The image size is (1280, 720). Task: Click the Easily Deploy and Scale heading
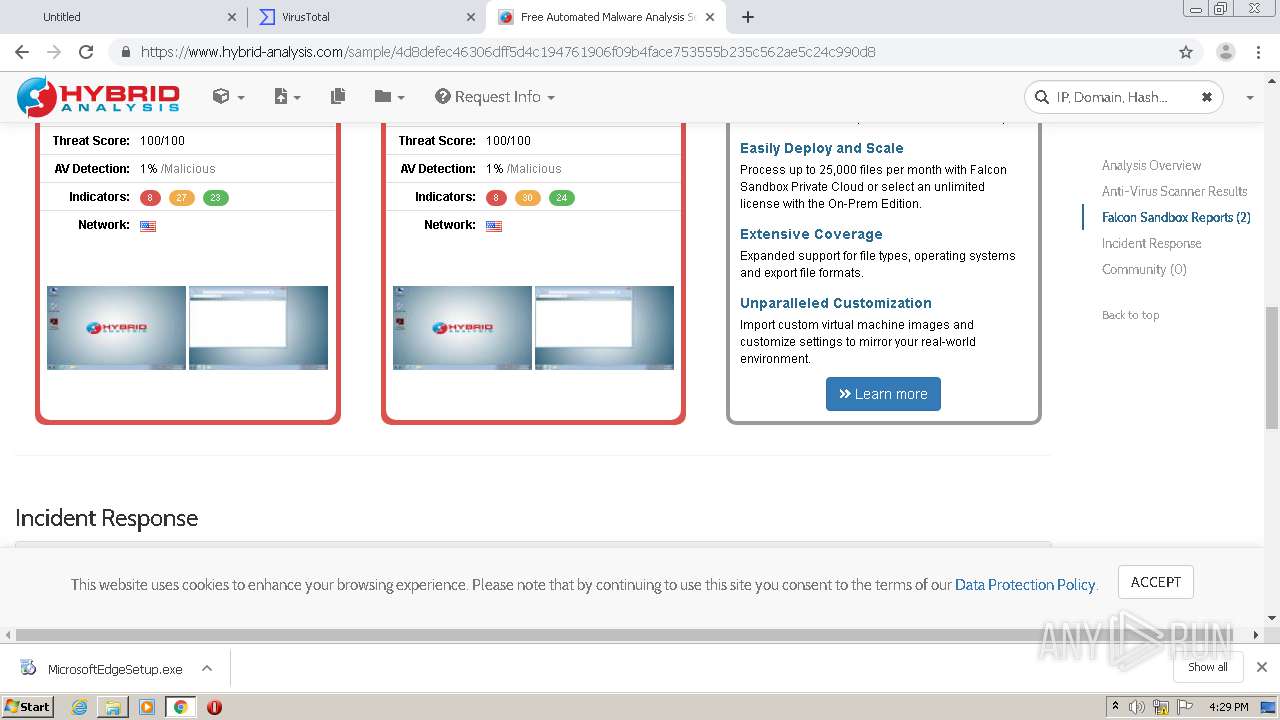pos(821,148)
